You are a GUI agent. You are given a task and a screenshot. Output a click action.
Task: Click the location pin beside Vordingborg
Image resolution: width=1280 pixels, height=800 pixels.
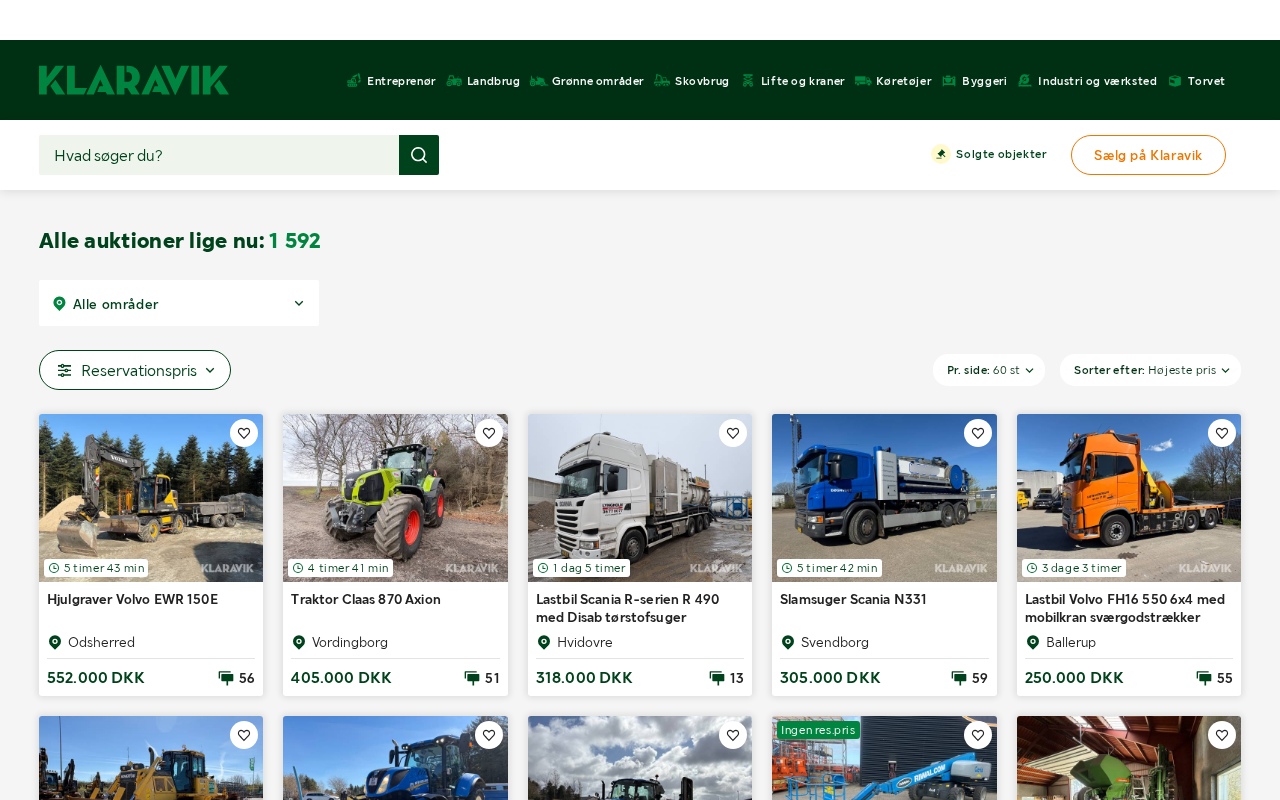(299, 642)
